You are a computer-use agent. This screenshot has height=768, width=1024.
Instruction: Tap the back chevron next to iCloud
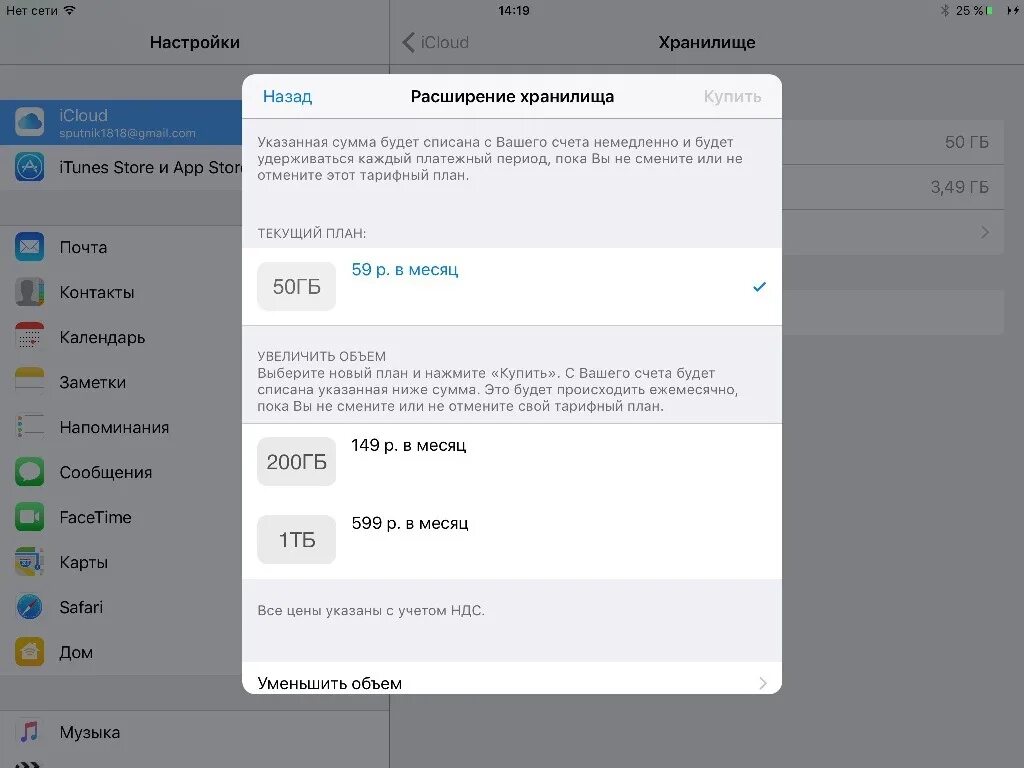409,42
